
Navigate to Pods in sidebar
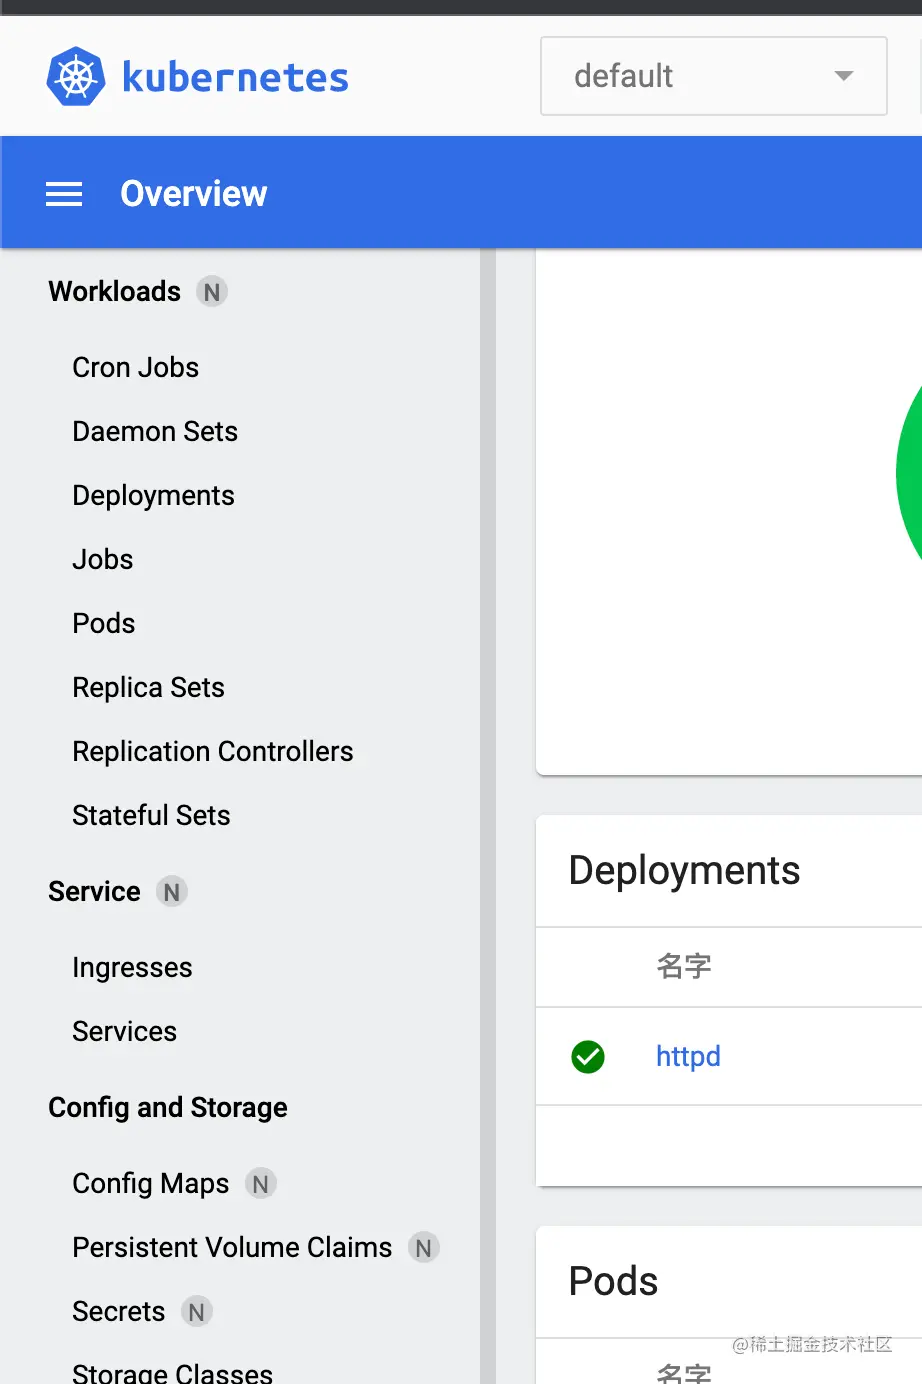click(104, 624)
